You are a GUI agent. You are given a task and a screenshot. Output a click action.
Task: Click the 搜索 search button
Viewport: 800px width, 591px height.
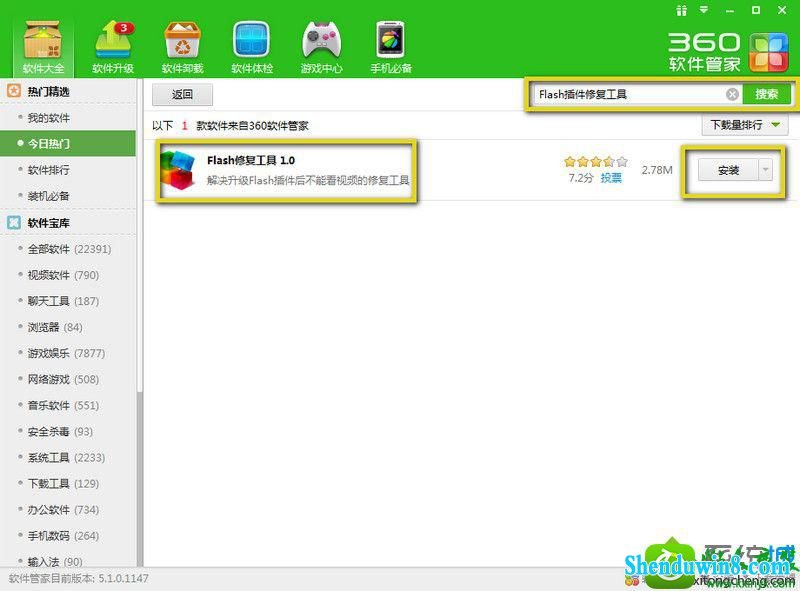click(x=766, y=94)
